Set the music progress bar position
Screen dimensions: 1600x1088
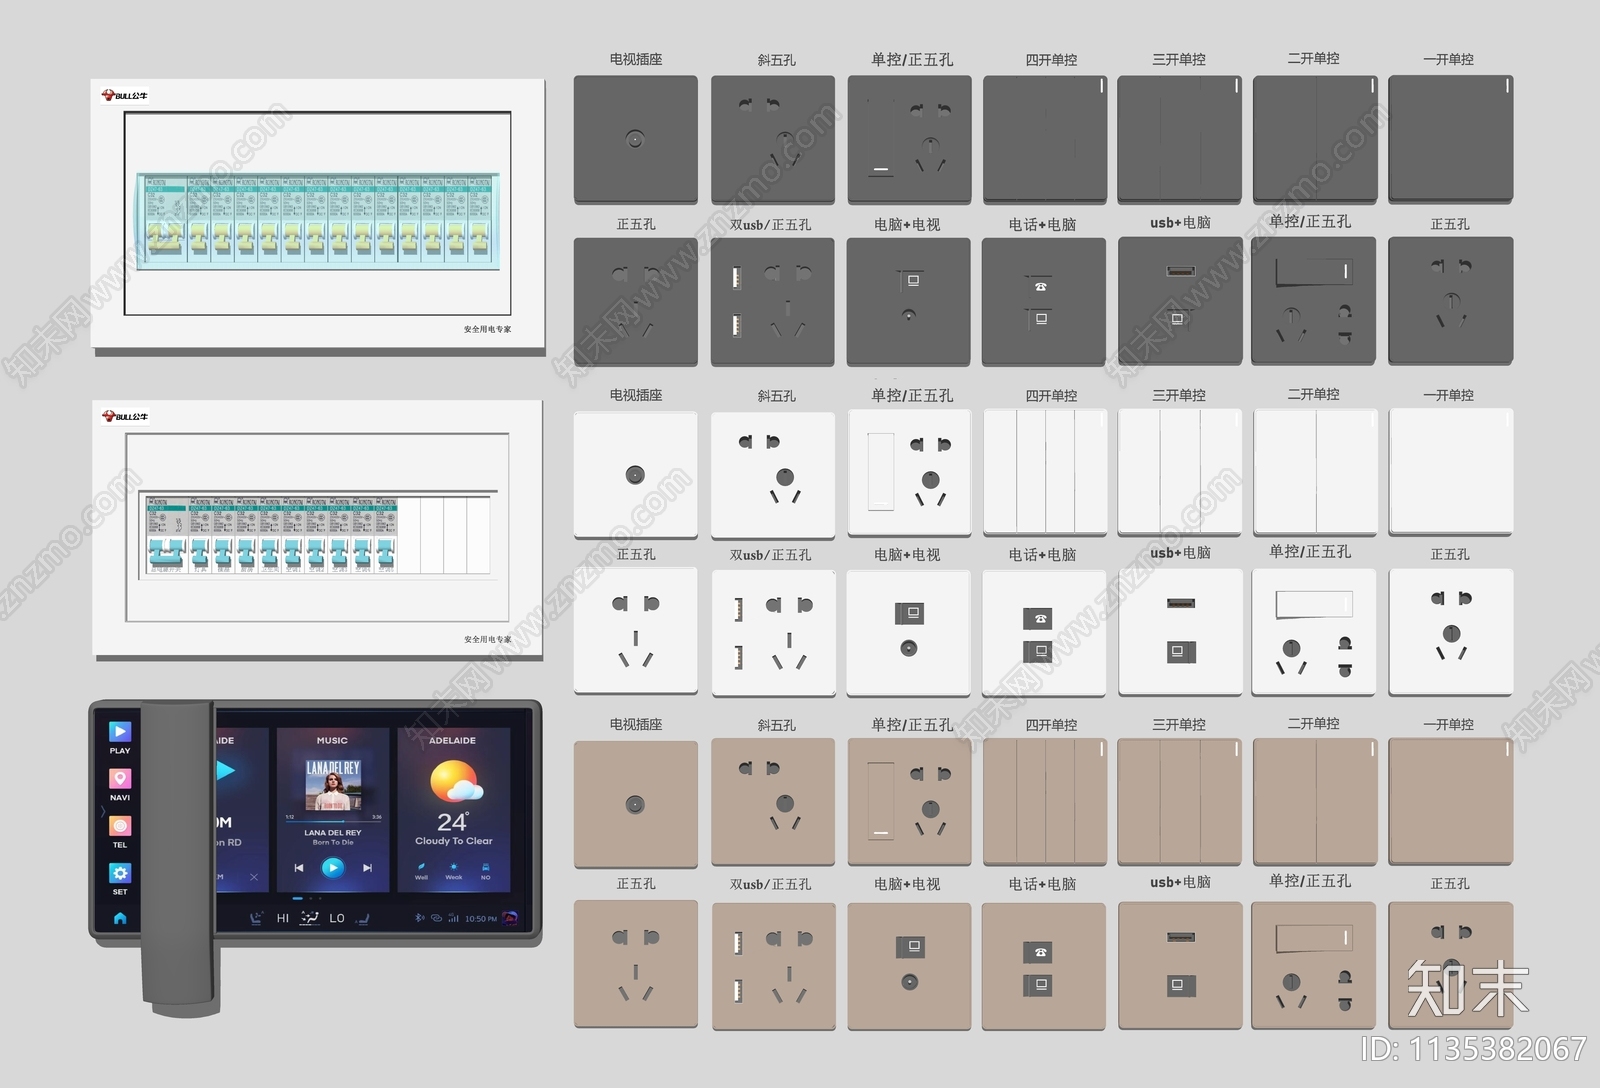coord(332,823)
